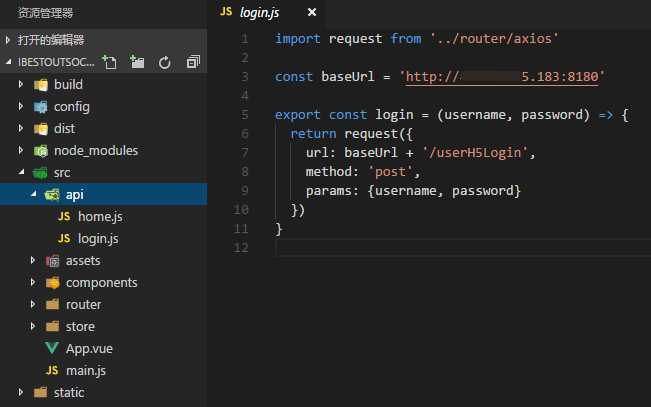This screenshot has width=651, height=407.
Task: Expand the store folder arrow
Action: click(32, 326)
